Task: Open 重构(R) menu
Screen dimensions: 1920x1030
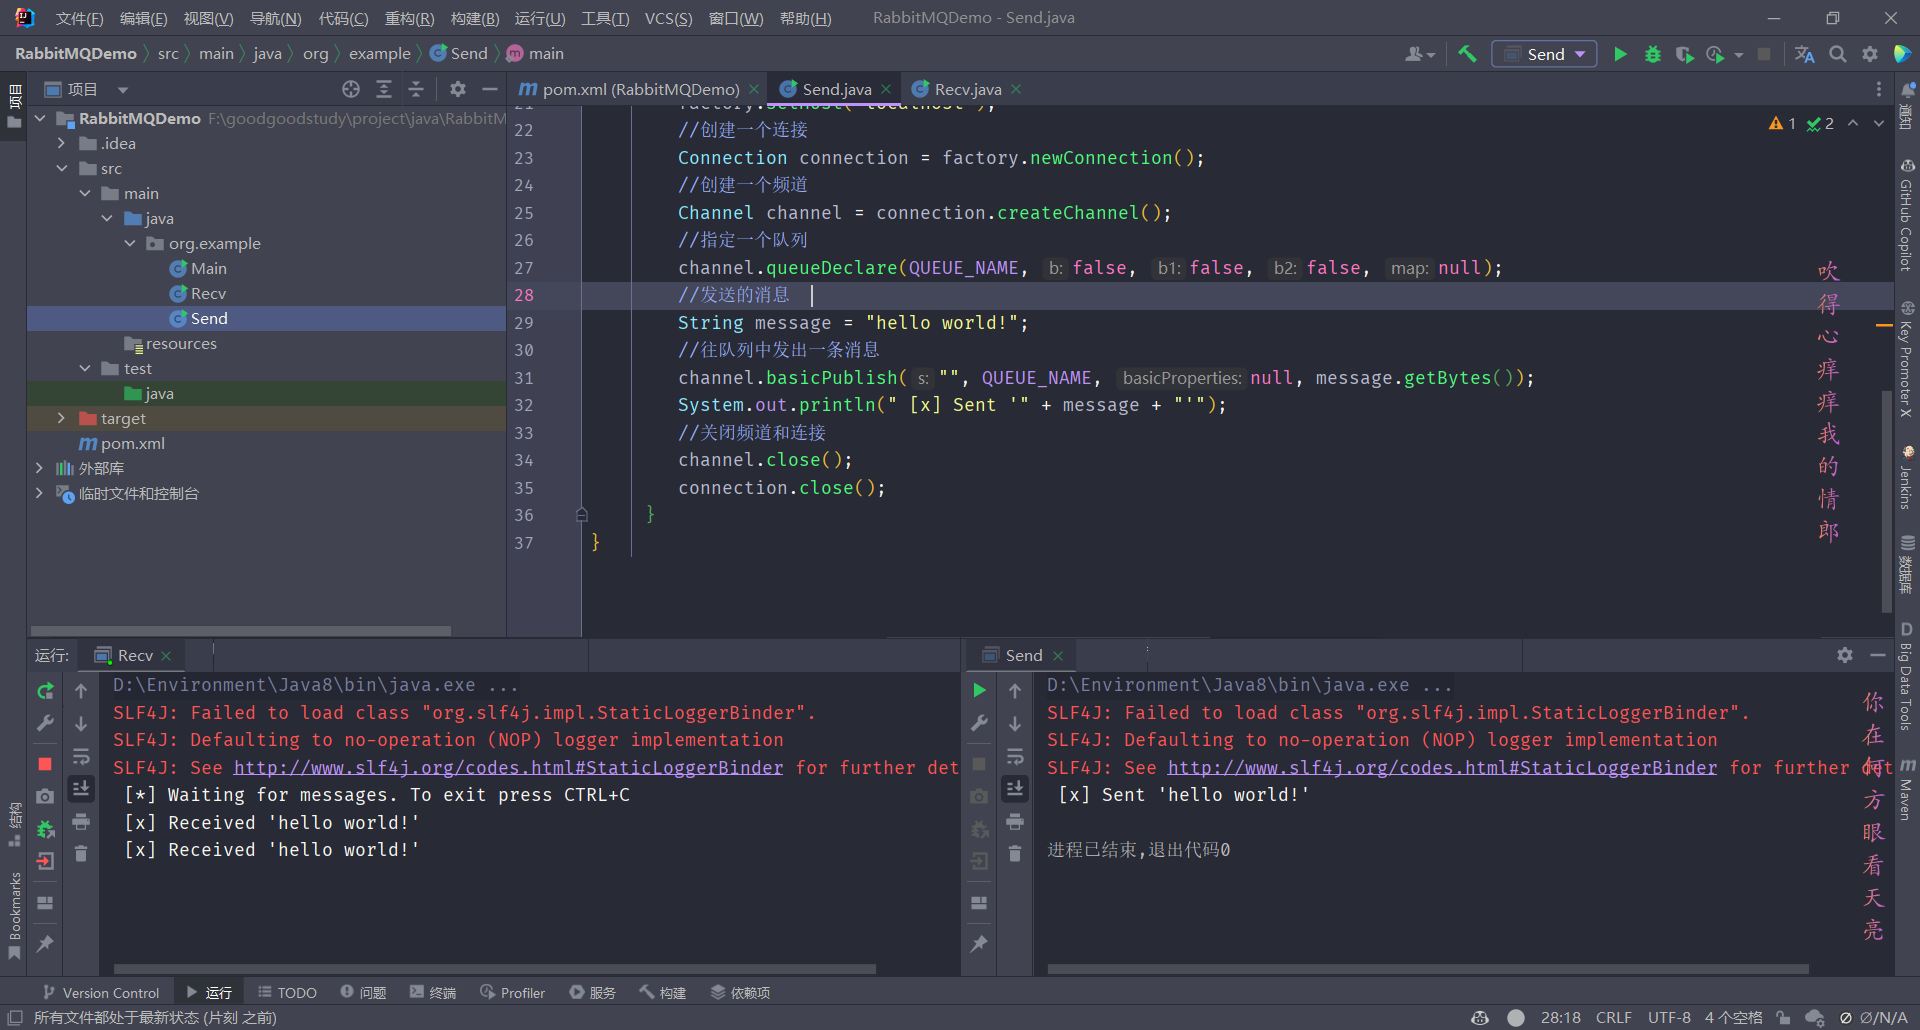Action: click(409, 18)
